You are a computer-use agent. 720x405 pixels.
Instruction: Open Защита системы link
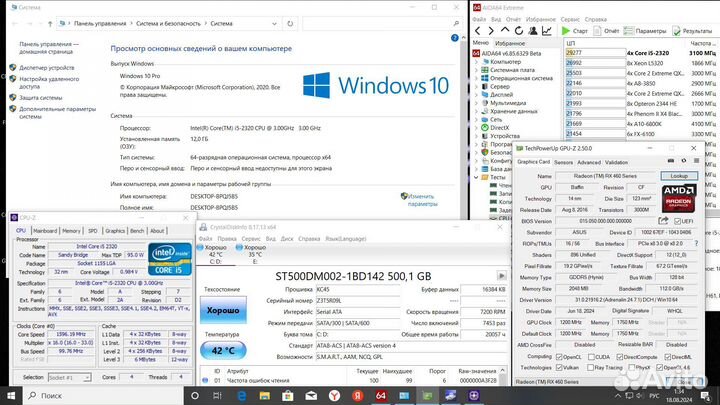tap(40, 97)
